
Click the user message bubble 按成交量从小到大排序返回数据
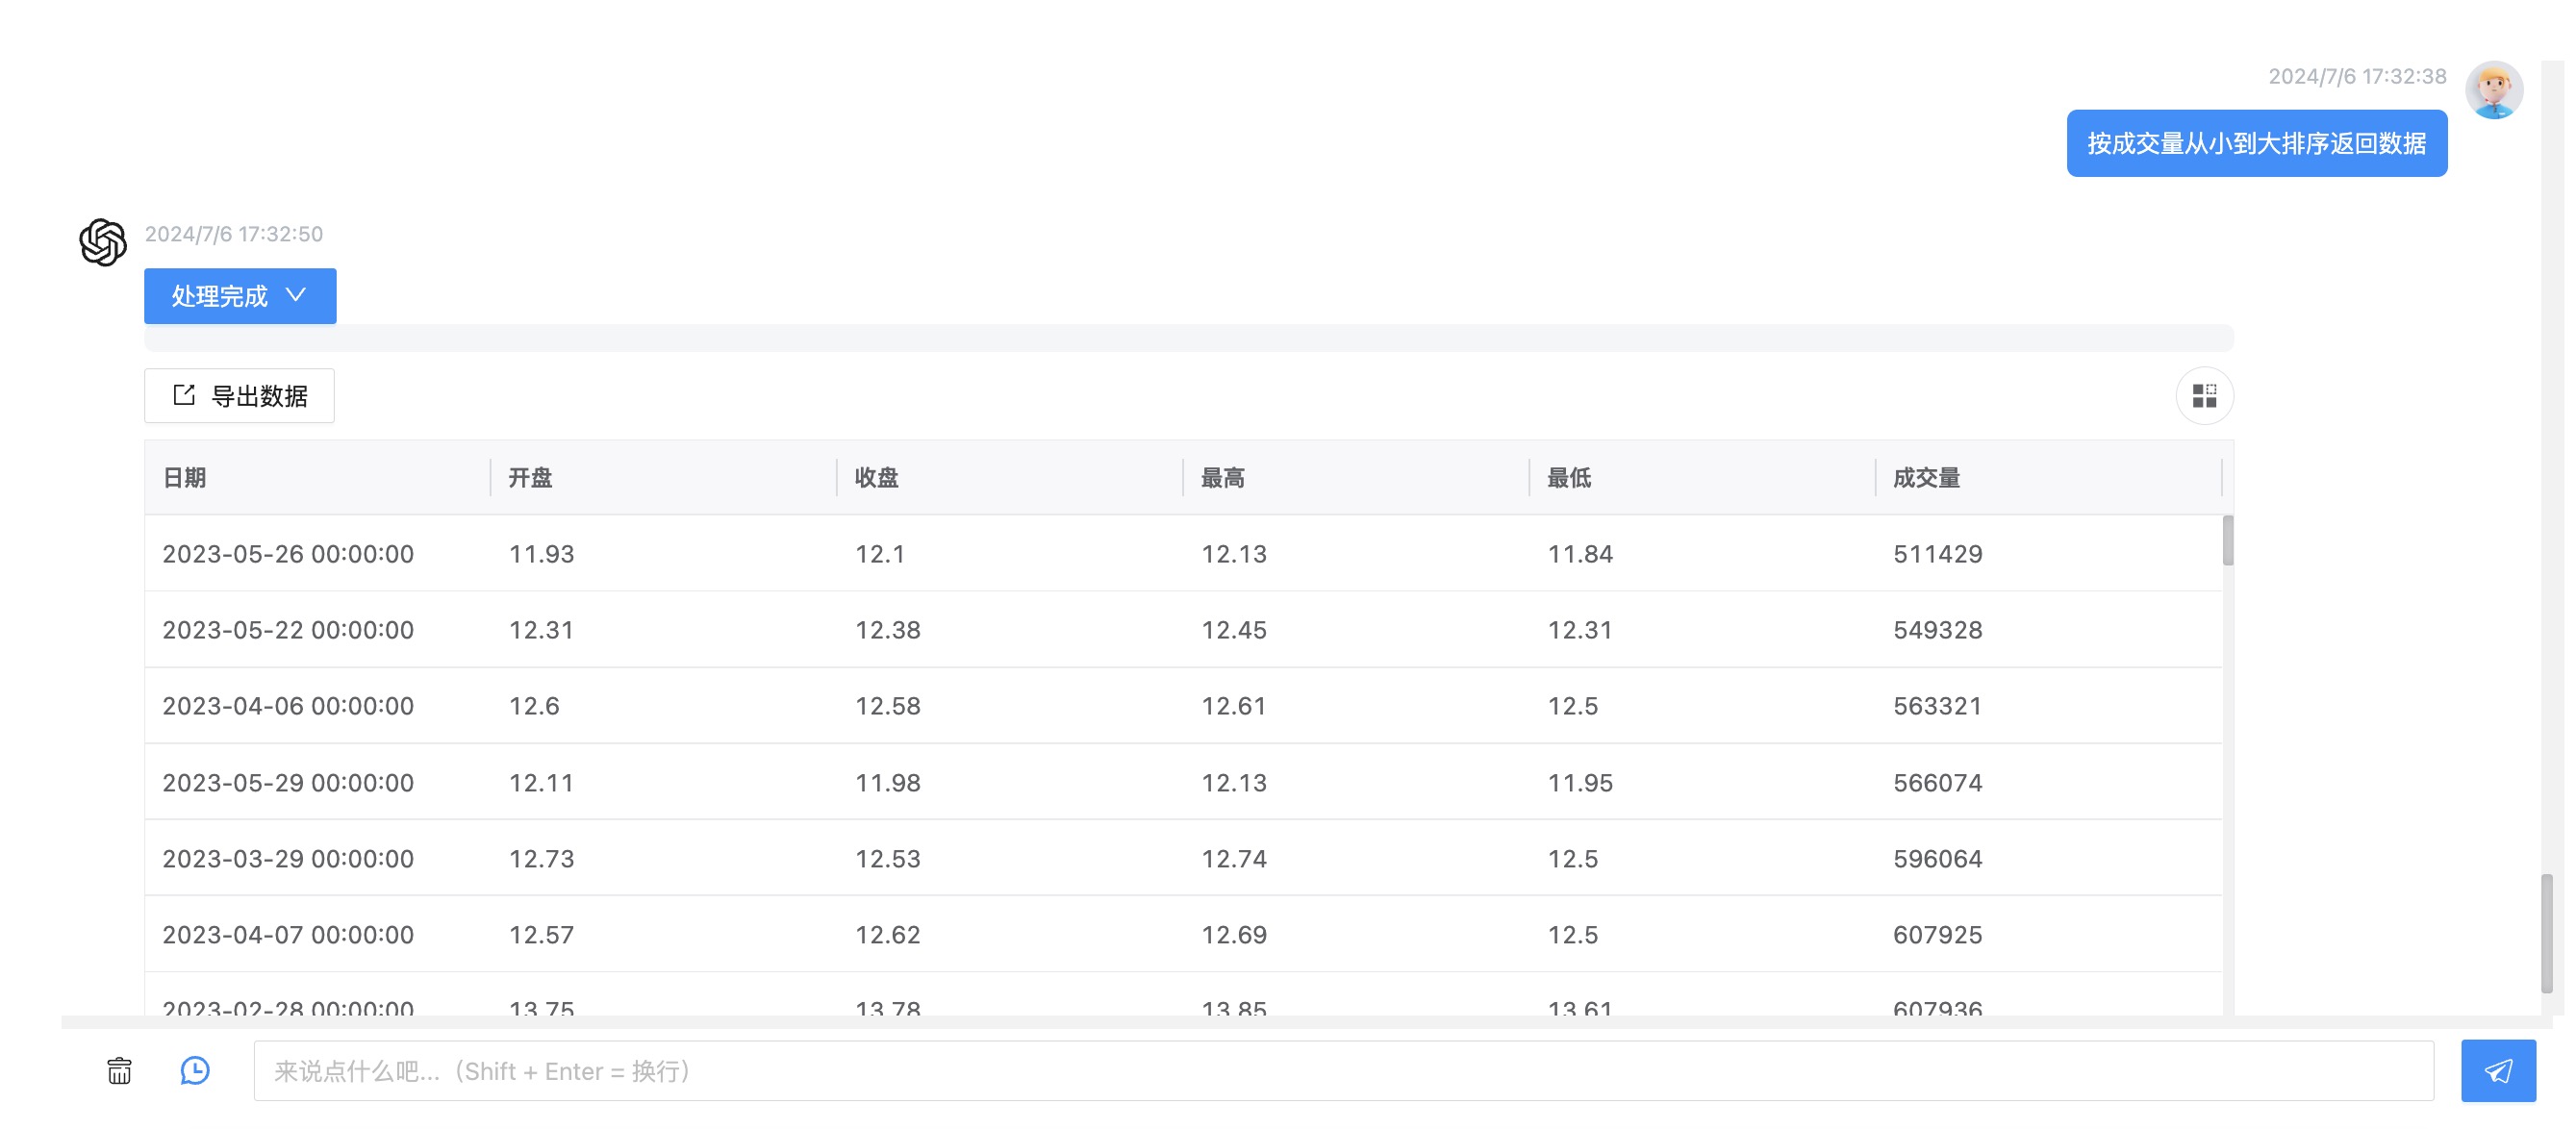click(x=2256, y=143)
